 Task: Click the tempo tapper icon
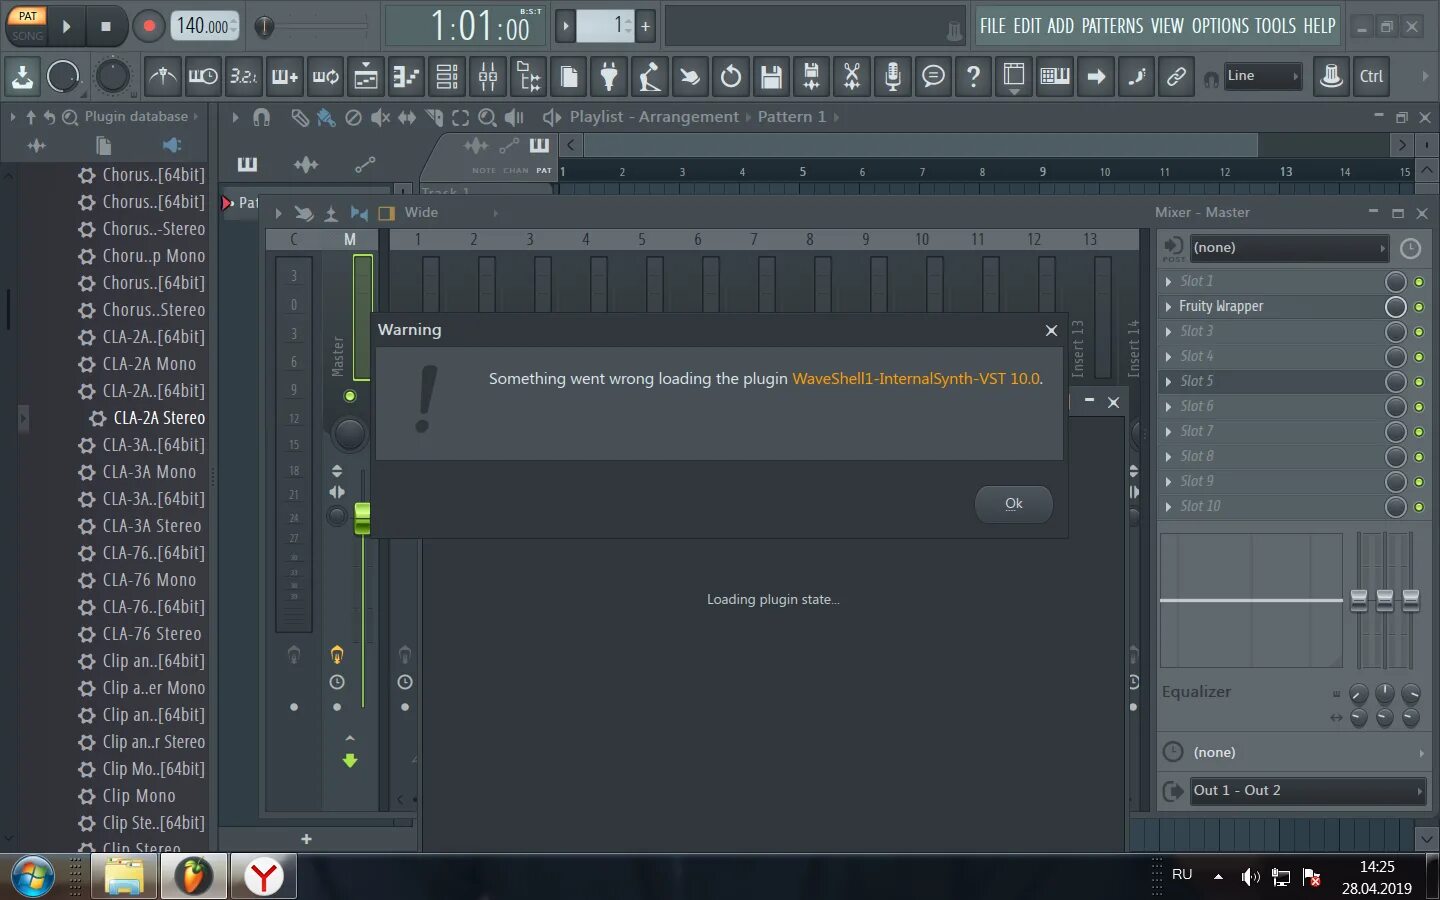[650, 76]
